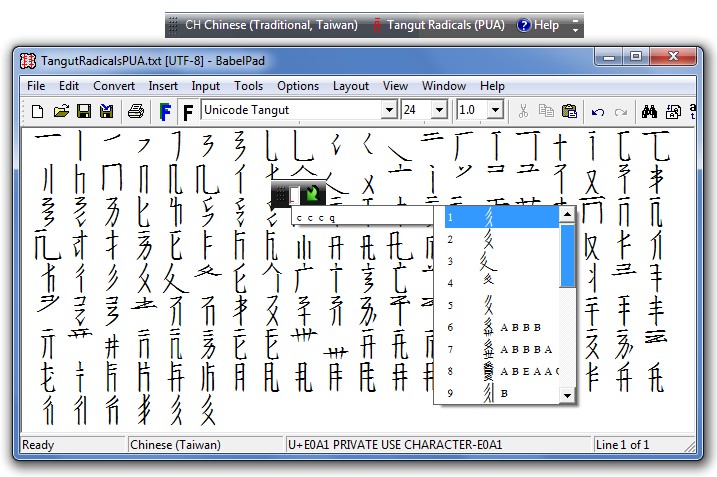717x477 pixels.
Task: Expand the Unicode Tangut font dropdown
Action: pyautogui.click(x=389, y=110)
